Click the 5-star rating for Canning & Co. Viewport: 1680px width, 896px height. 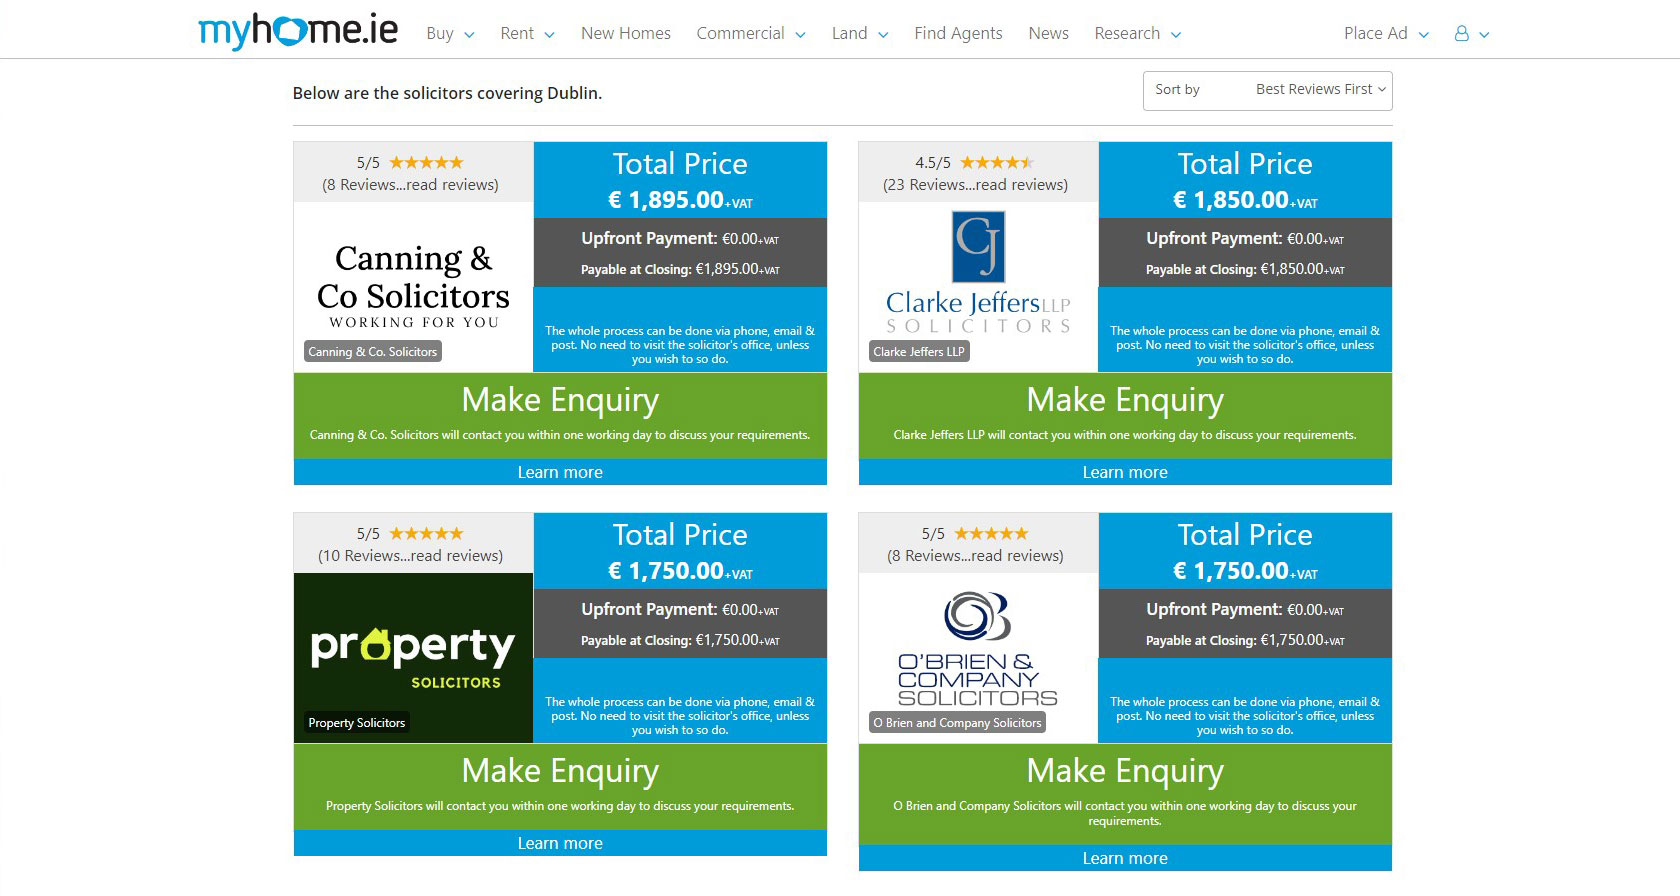coord(426,163)
